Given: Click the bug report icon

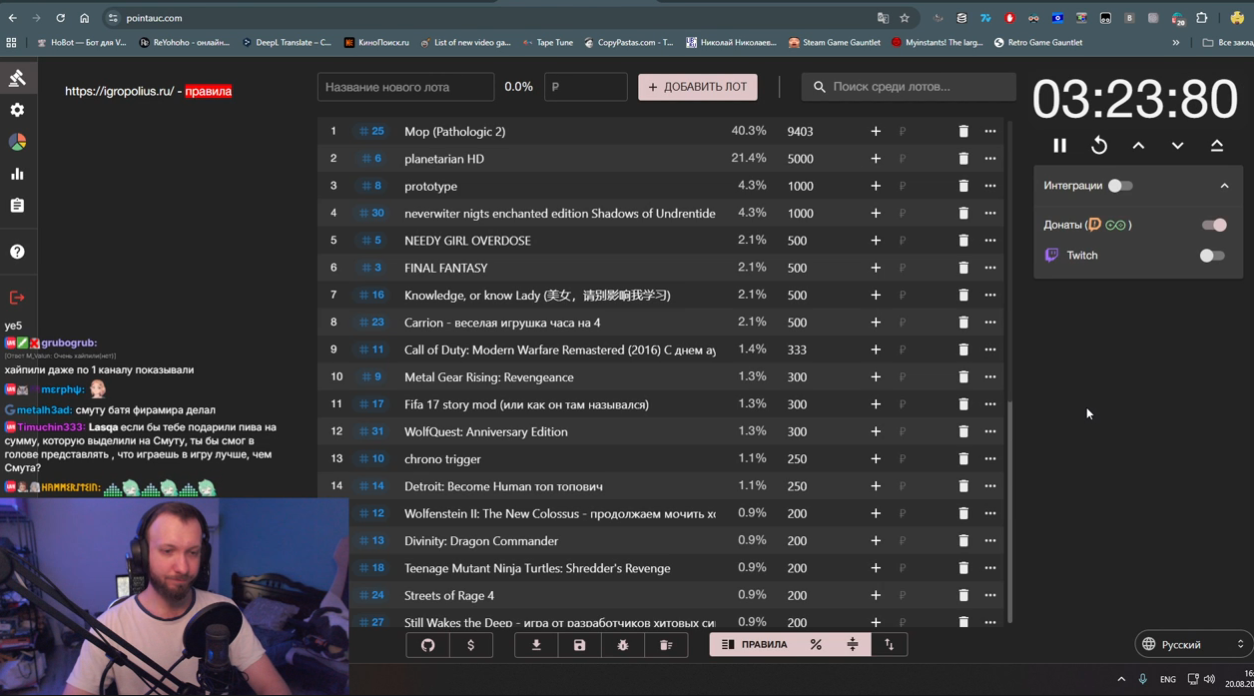Looking at the screenshot, I should tap(623, 645).
